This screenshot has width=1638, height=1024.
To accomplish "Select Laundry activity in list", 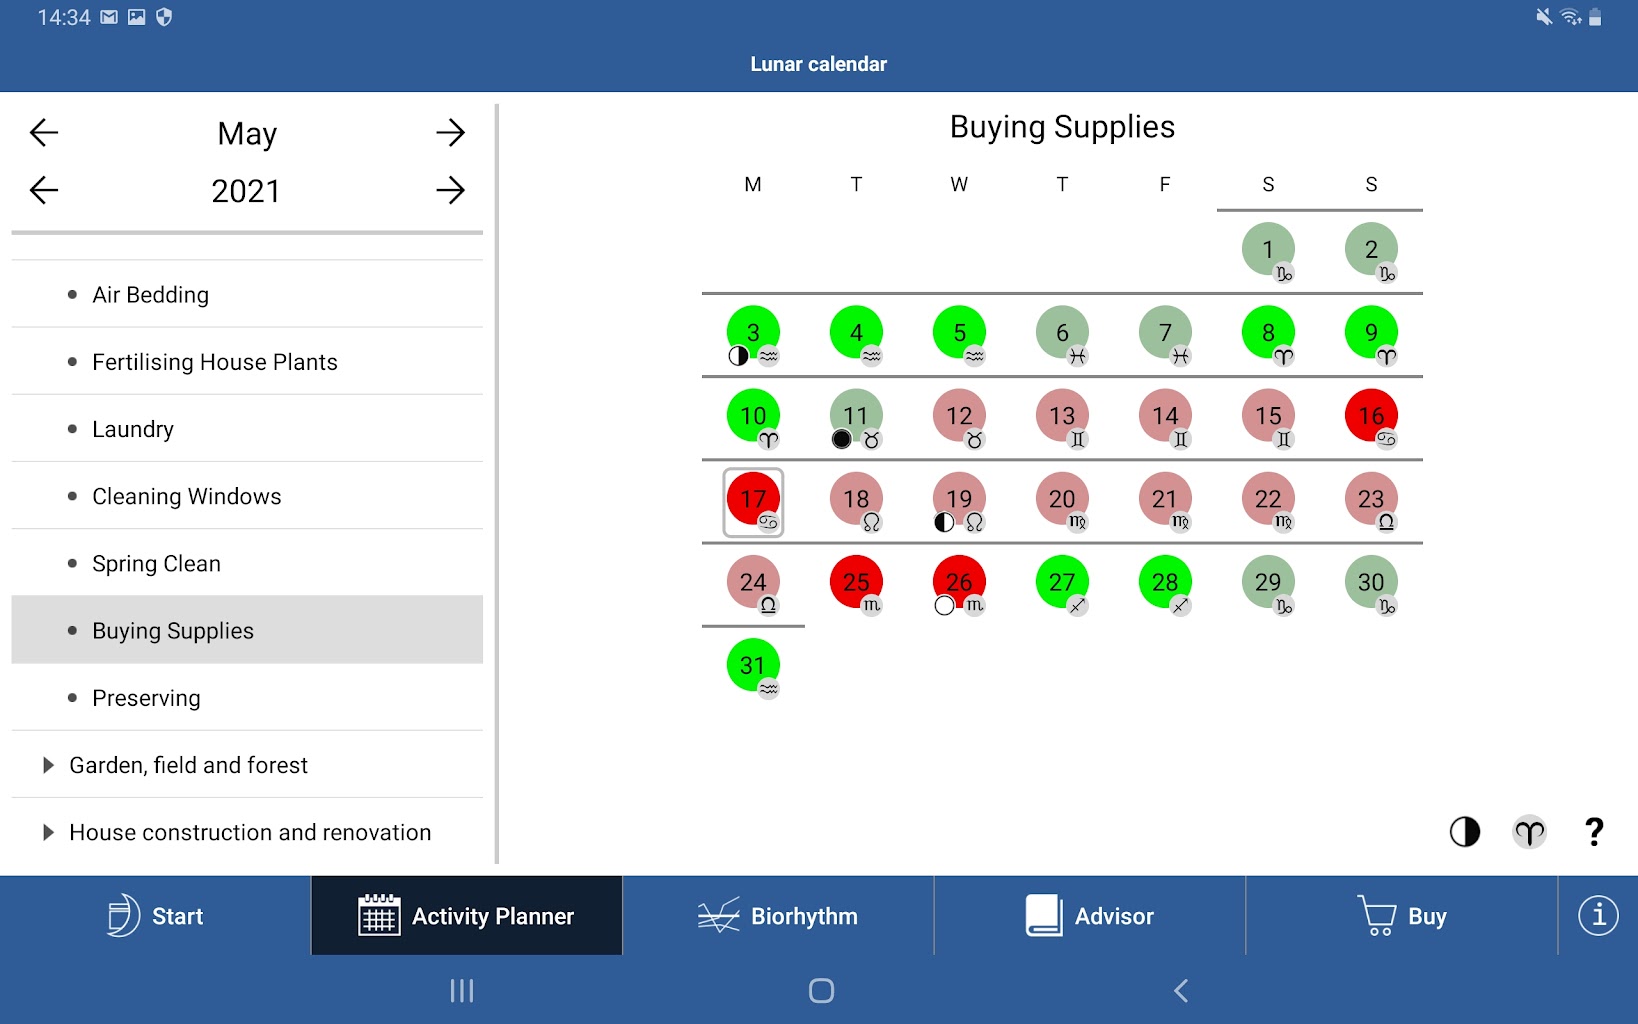I will (x=133, y=429).
